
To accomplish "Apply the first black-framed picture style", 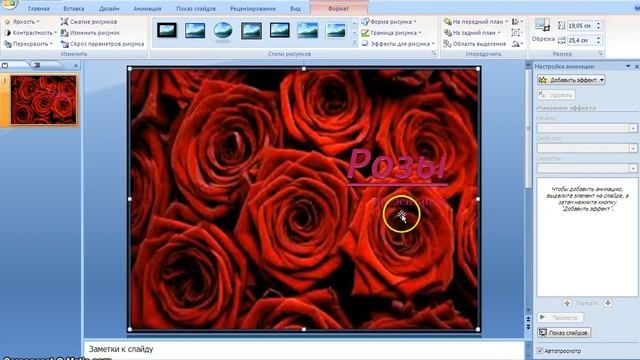I will (167, 30).
